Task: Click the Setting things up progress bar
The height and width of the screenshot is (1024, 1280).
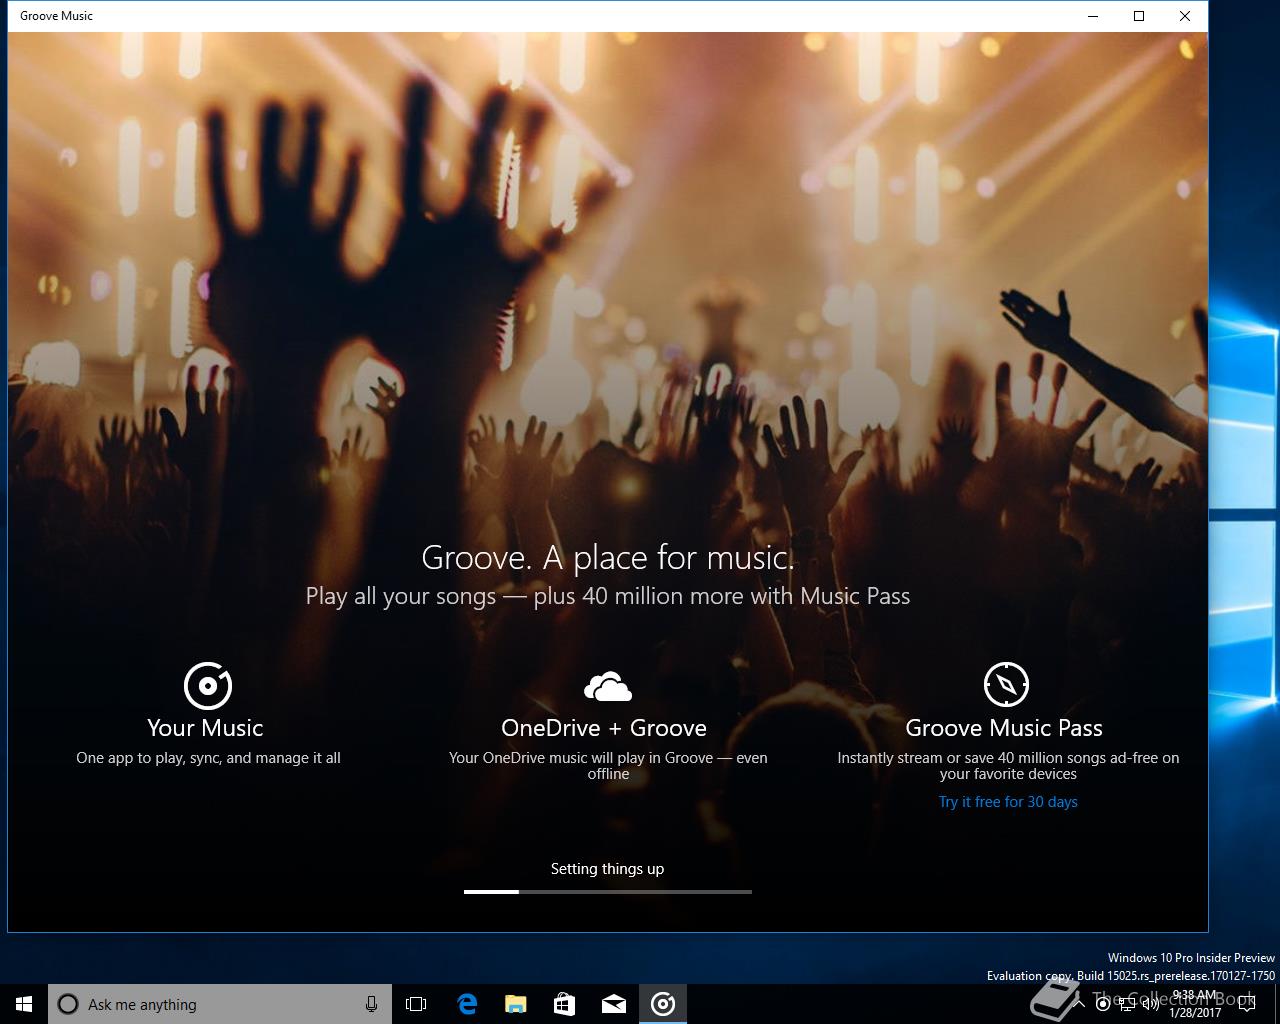Action: 608,891
